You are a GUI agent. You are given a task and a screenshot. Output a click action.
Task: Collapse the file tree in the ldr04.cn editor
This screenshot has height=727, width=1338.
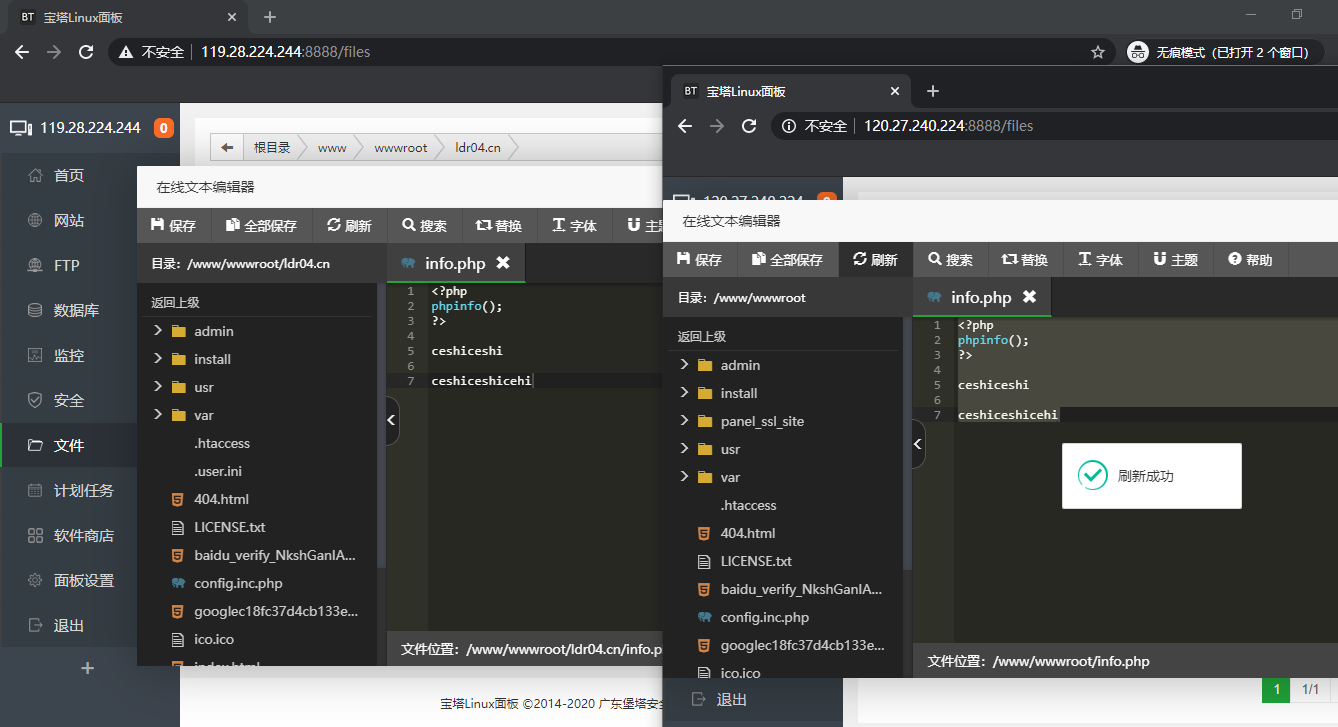point(392,420)
